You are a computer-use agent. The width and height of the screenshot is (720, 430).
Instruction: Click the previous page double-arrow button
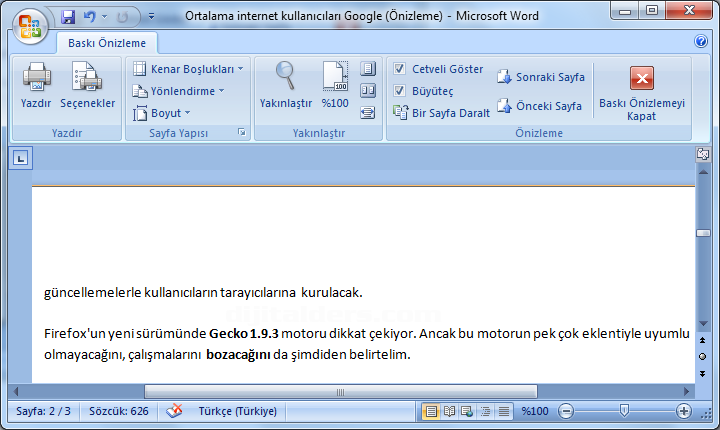point(703,340)
